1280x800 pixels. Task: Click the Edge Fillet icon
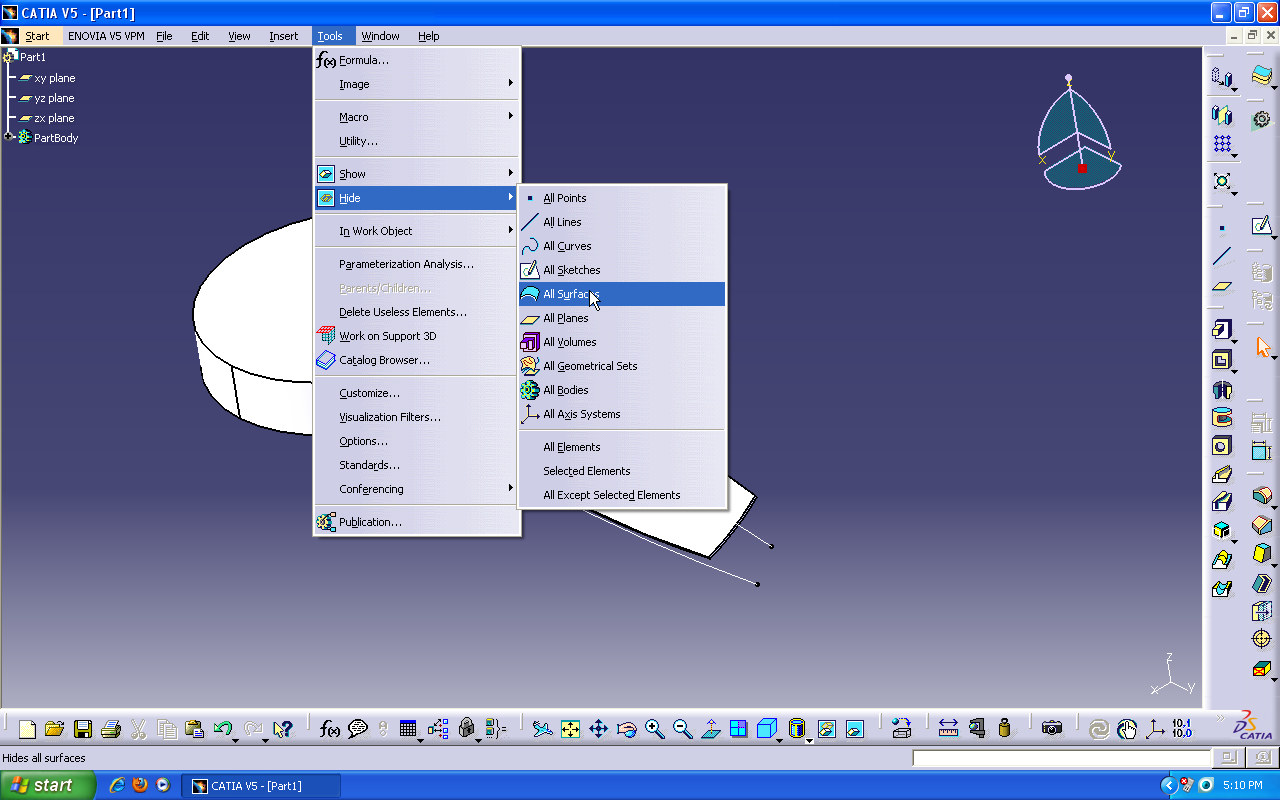tap(1262, 496)
